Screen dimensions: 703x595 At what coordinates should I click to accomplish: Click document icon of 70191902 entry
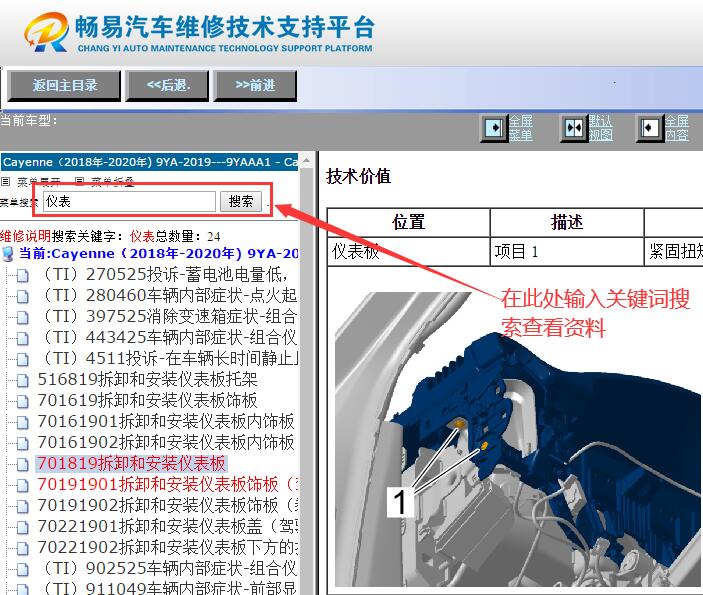pos(22,507)
